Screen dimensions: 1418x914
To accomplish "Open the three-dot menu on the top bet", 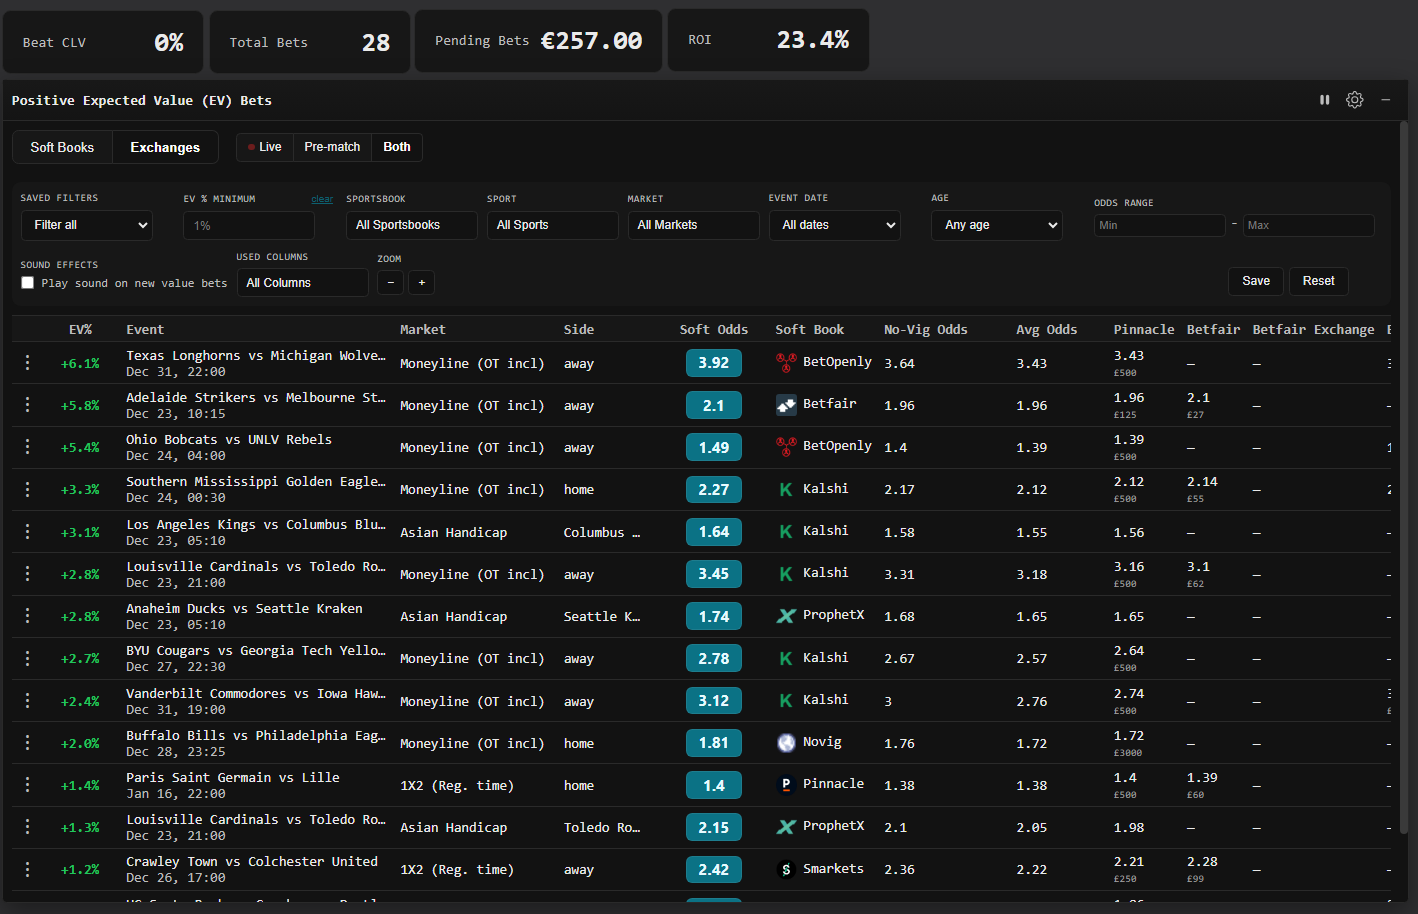I will 27,362.
